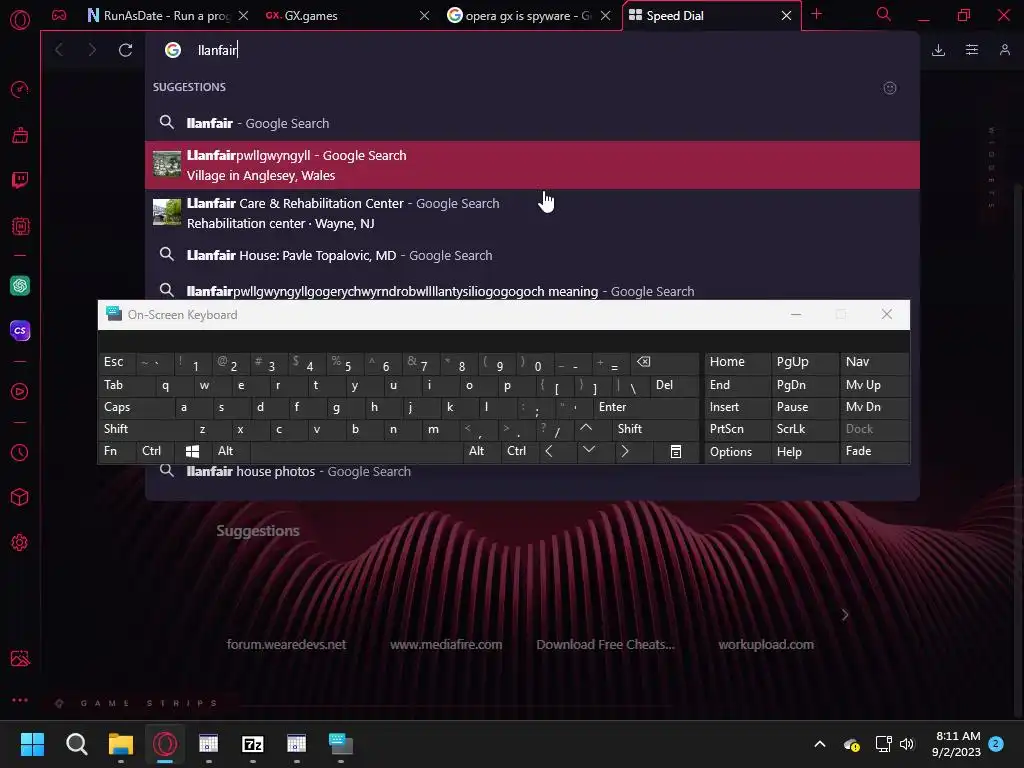Open File Explorer from taskbar
Image resolution: width=1024 pixels, height=768 pixels.
(x=121, y=744)
